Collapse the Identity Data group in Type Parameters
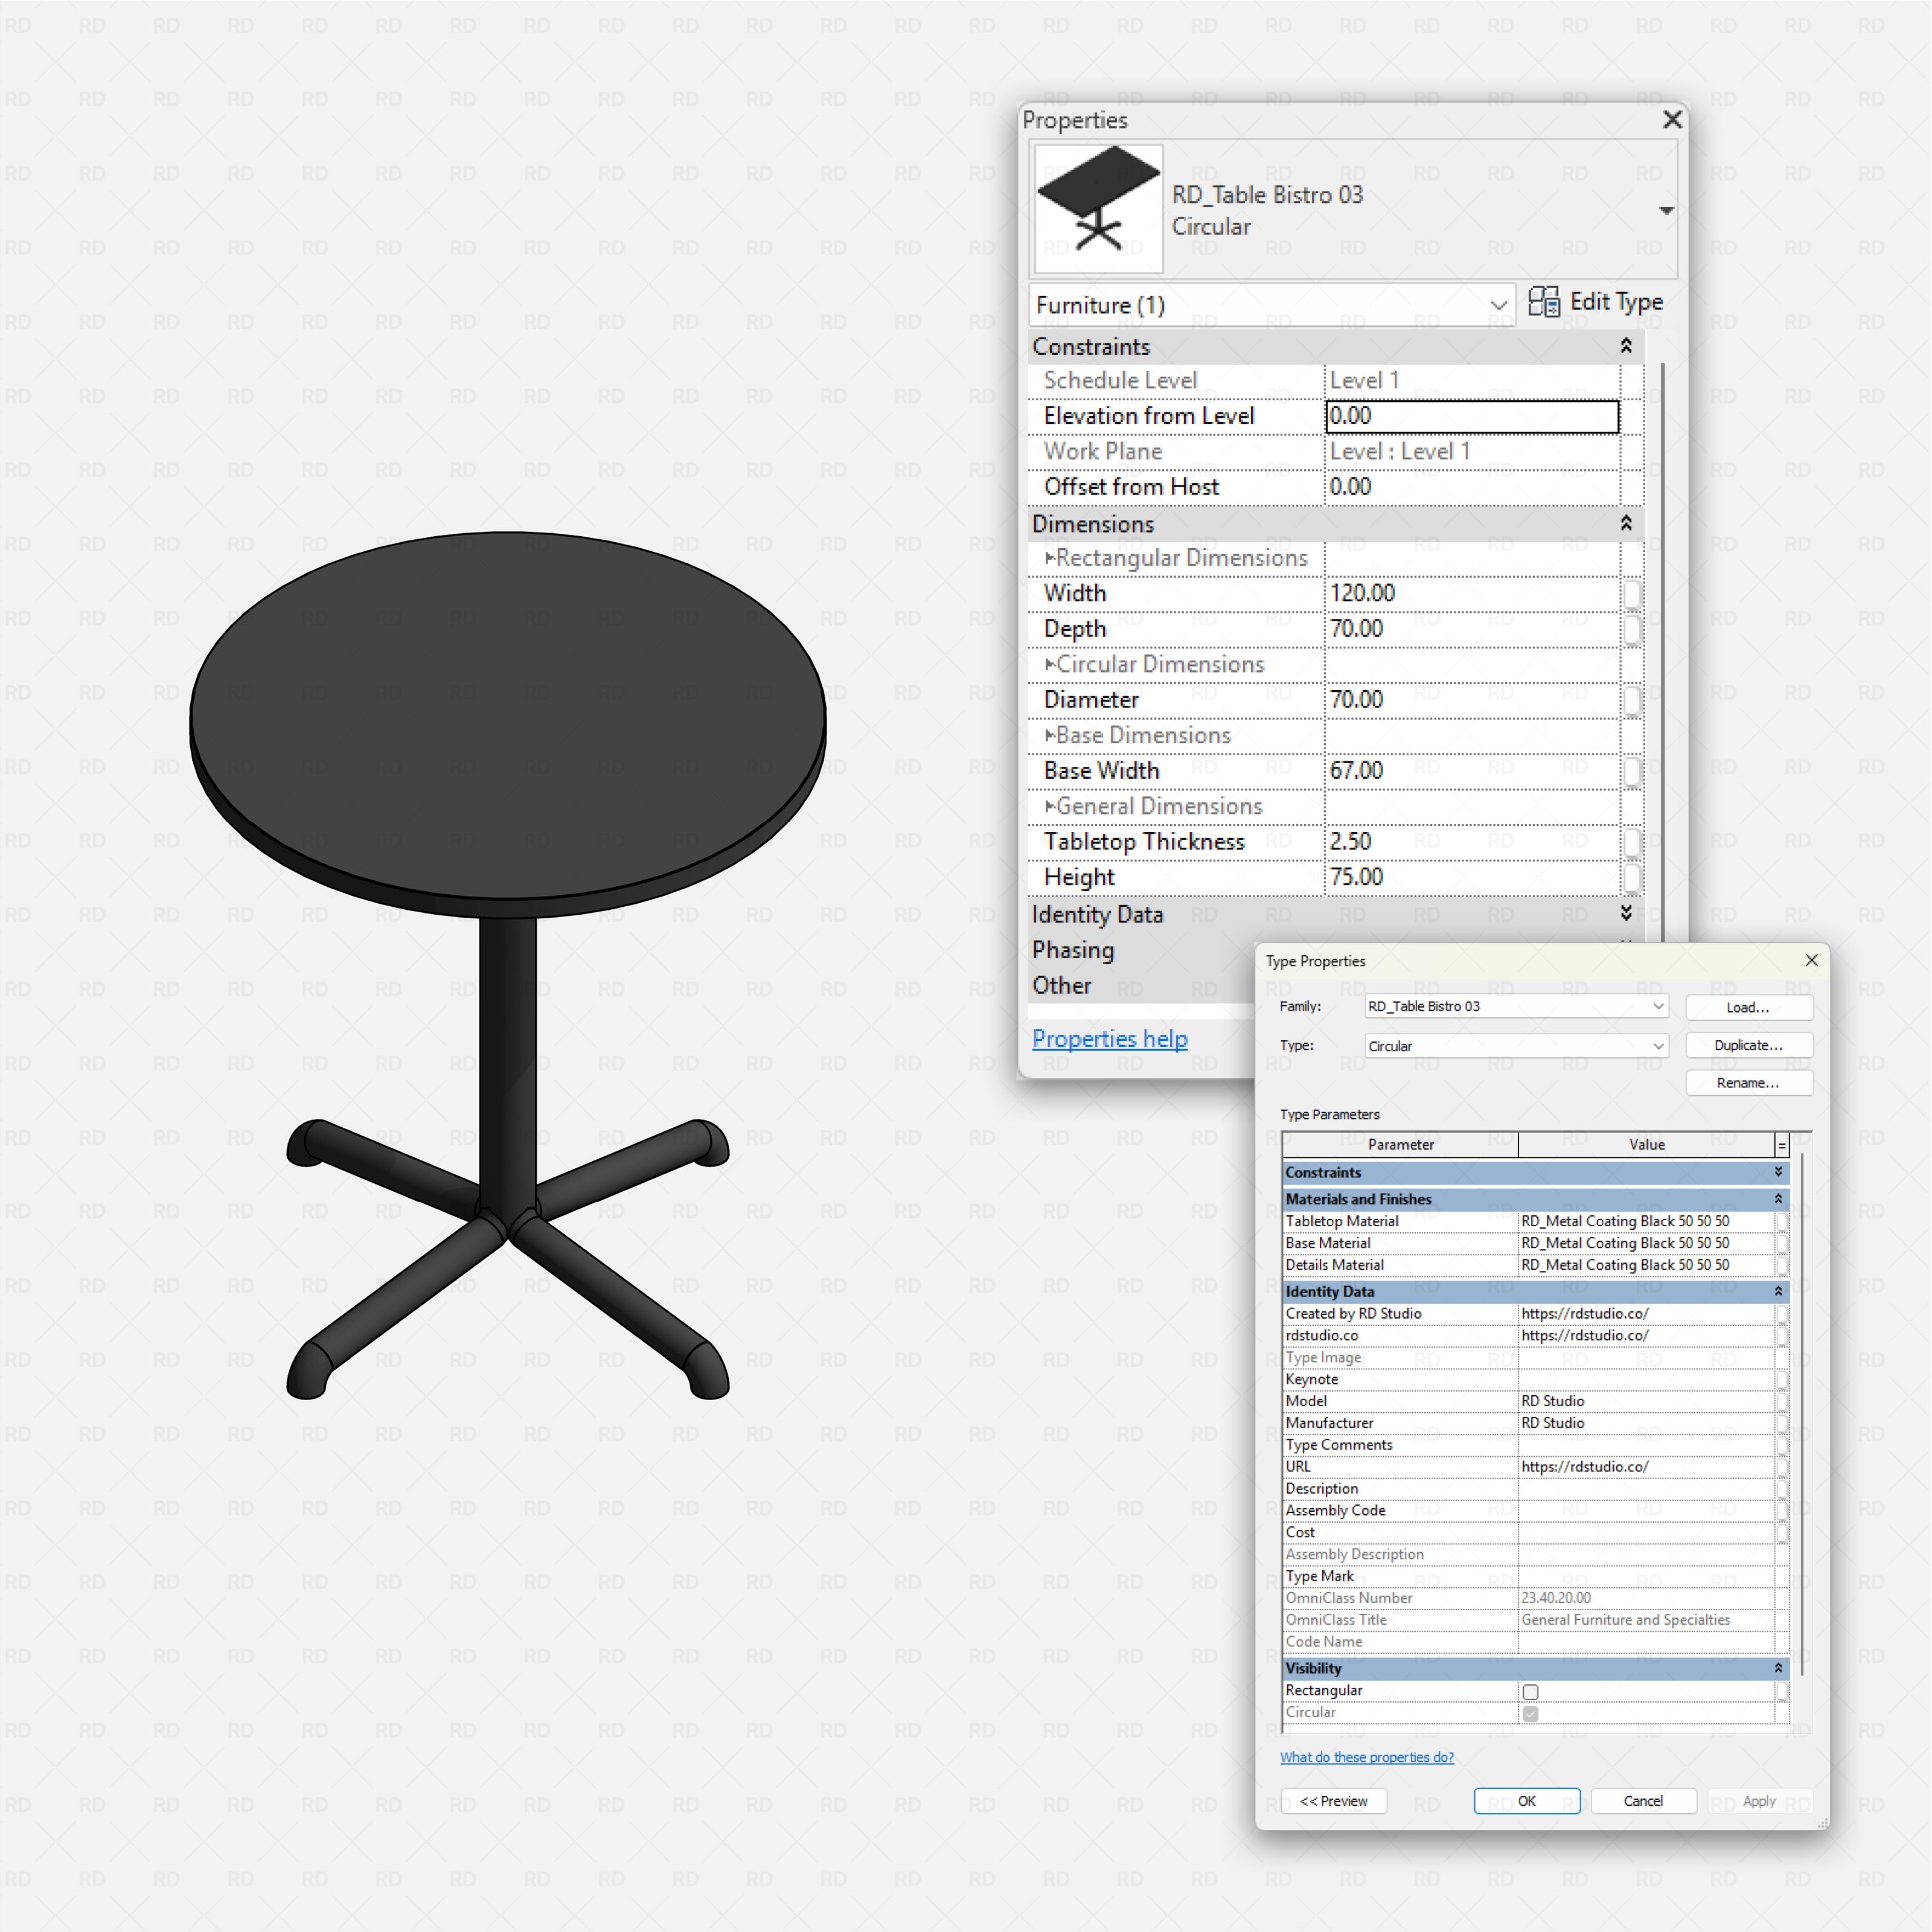This screenshot has height=1932, width=1932. 1778,1292
